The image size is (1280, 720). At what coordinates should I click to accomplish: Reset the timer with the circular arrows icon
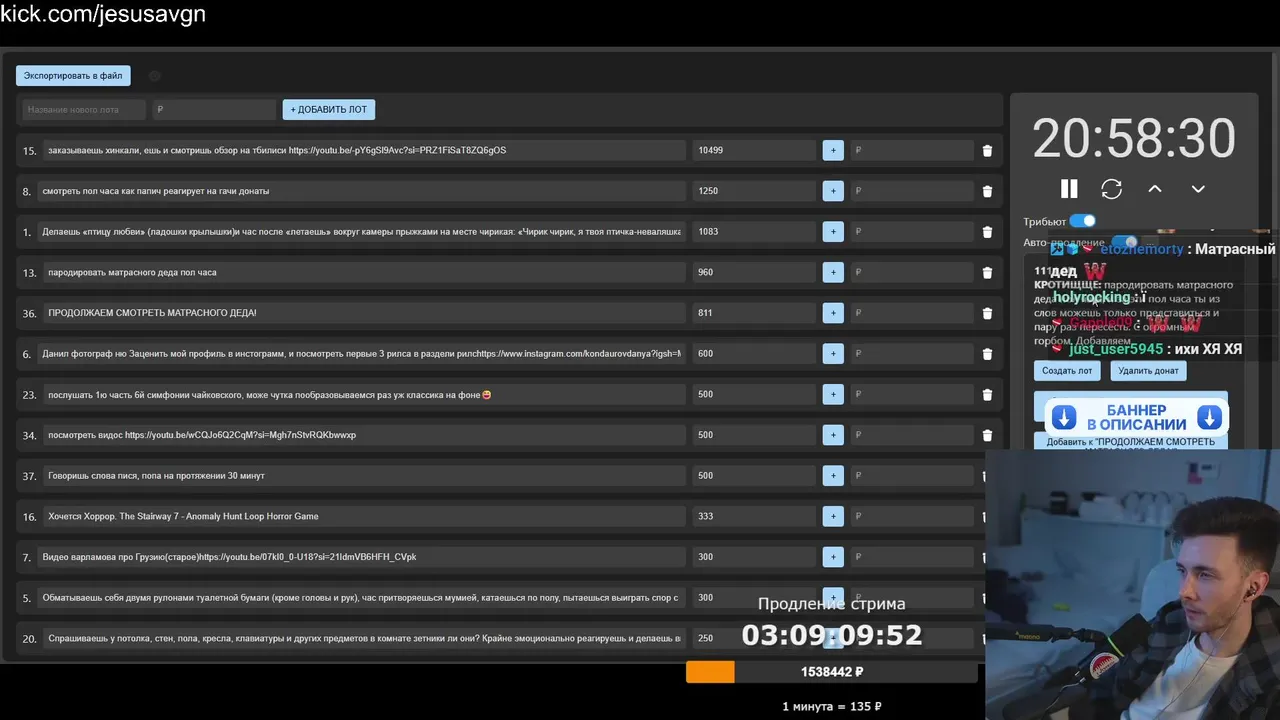(x=1112, y=189)
